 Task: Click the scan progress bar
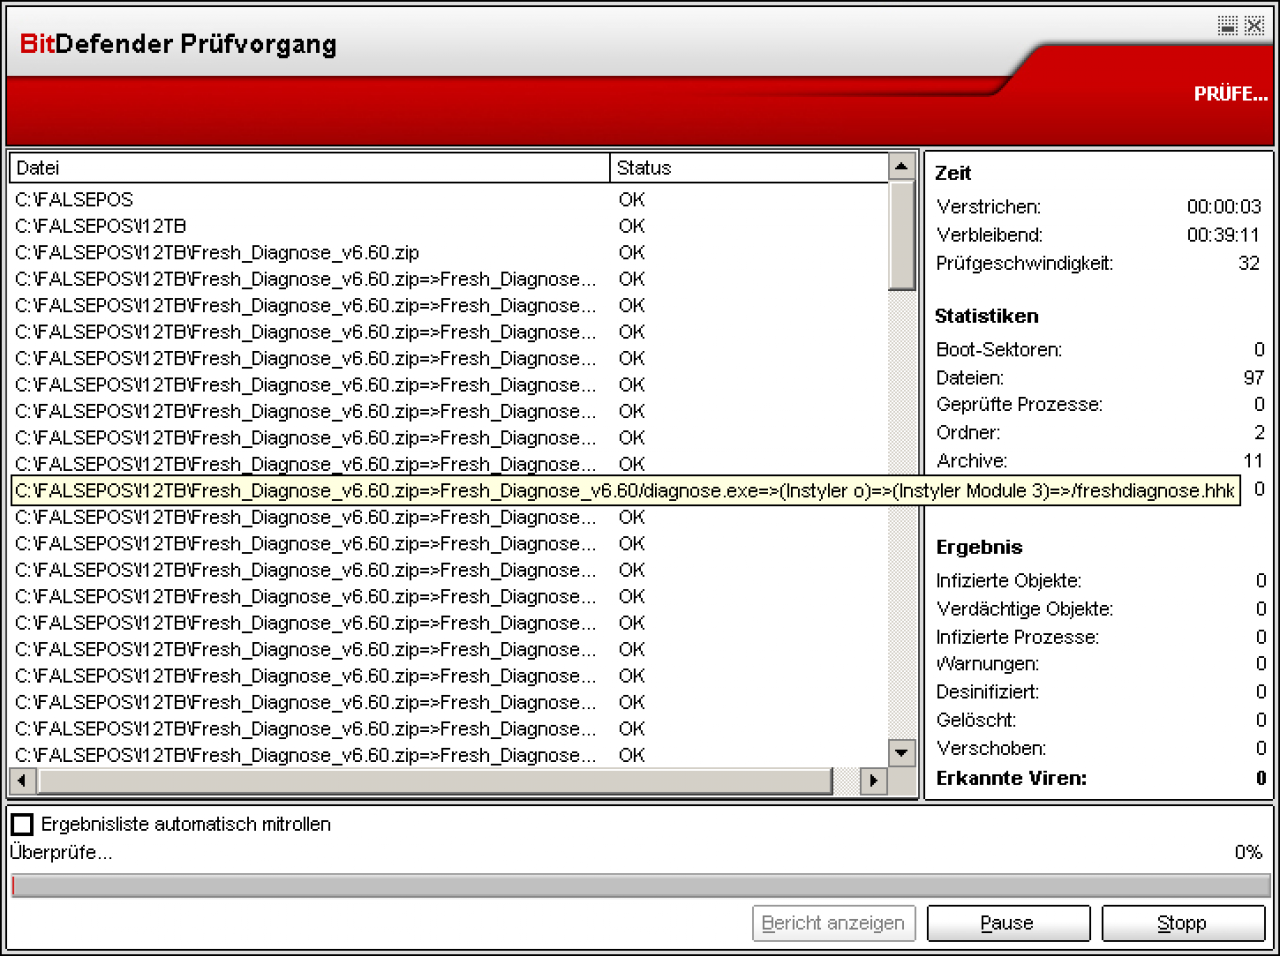(640, 886)
